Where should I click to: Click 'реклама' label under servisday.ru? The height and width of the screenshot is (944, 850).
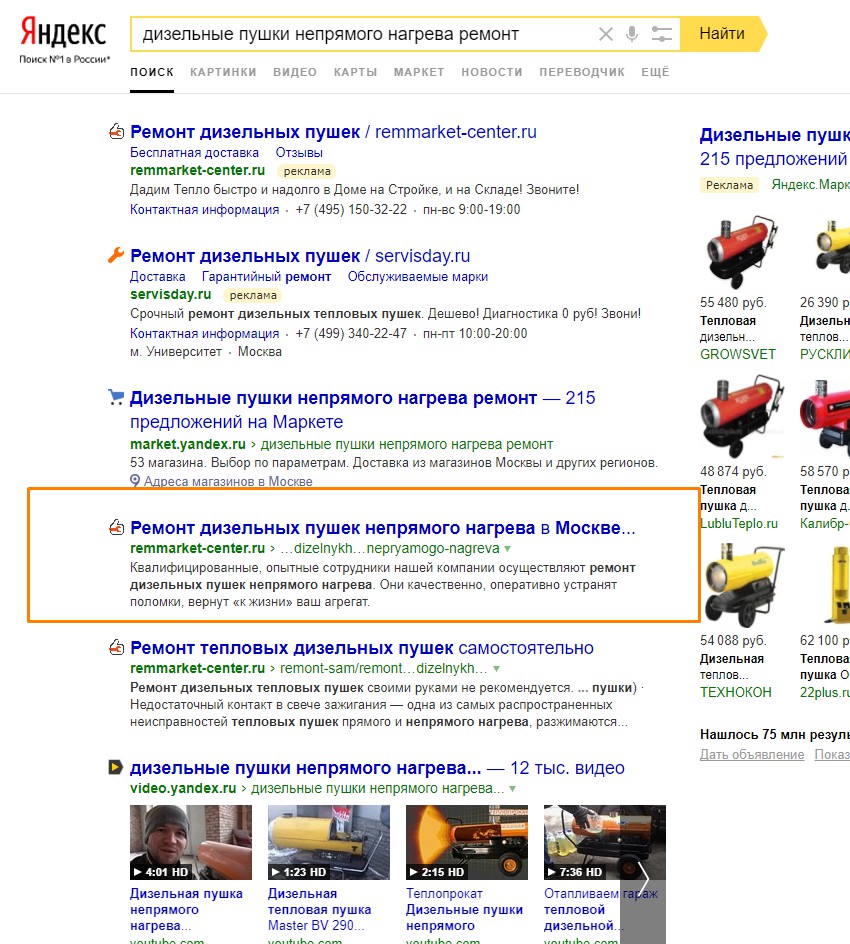pyautogui.click(x=253, y=295)
